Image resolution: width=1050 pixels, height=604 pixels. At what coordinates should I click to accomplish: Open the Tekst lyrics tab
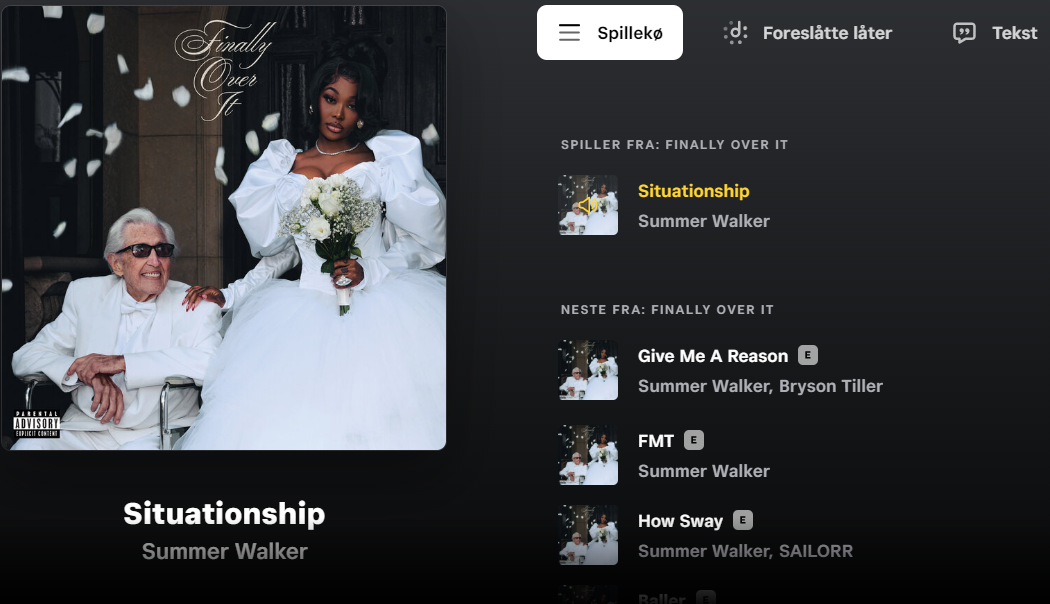(x=995, y=33)
